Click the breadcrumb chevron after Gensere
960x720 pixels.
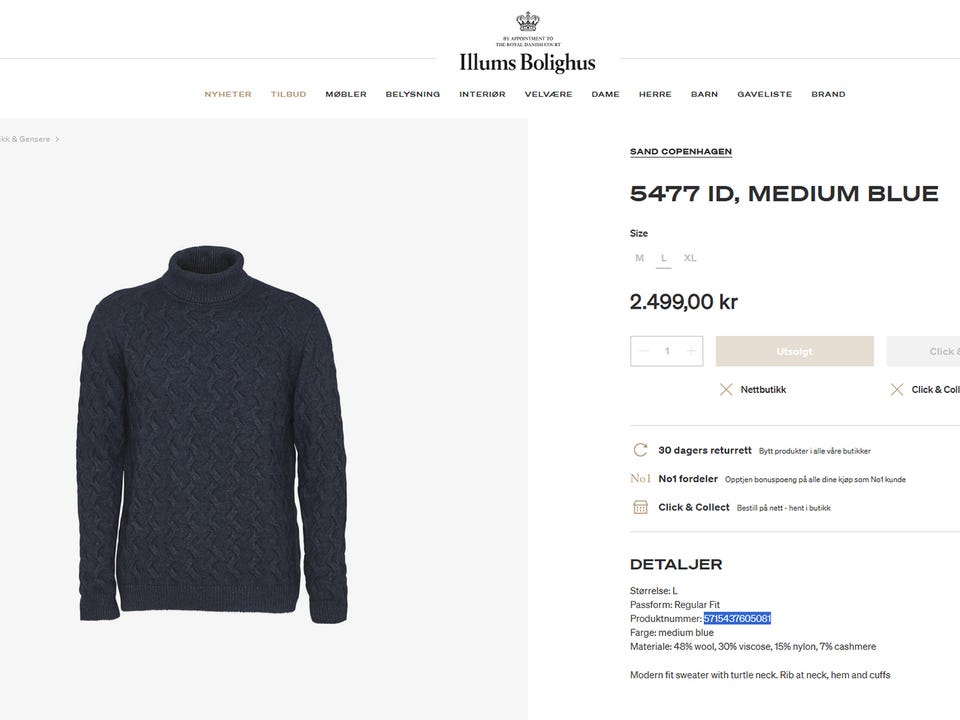coord(58,139)
